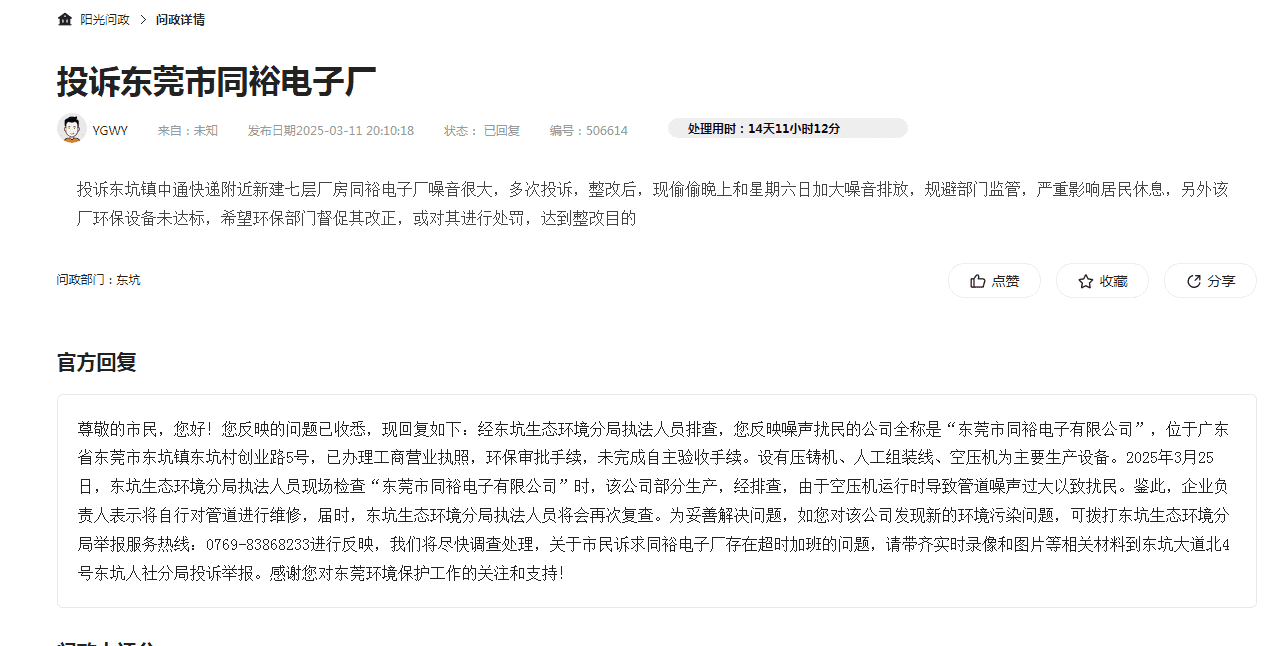Click the 处理用时 duration badge
The width and height of the screenshot is (1280, 646).
click(788, 128)
